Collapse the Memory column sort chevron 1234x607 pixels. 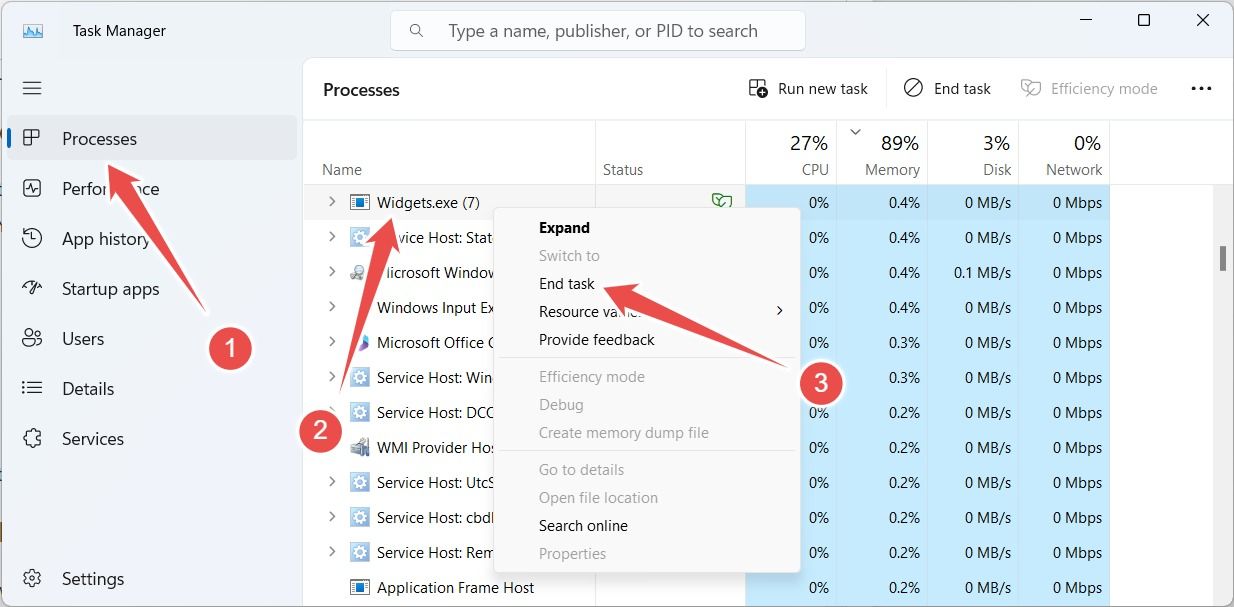(x=855, y=130)
